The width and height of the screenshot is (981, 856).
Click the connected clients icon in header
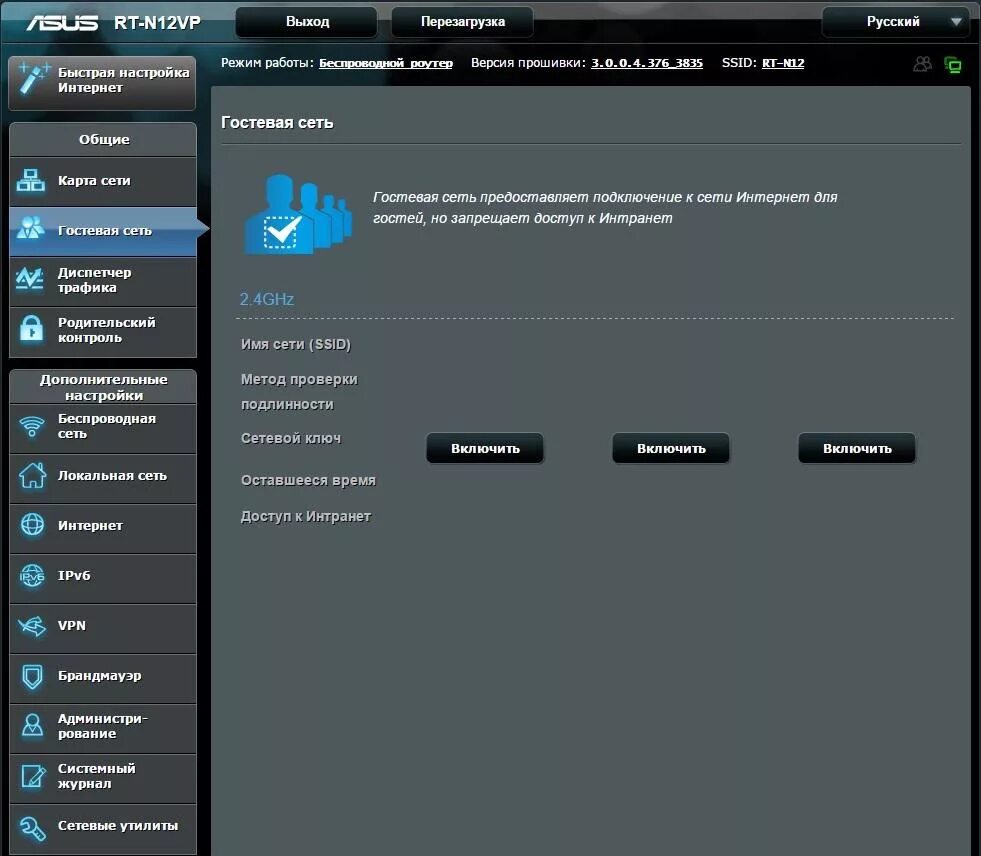tap(922, 62)
